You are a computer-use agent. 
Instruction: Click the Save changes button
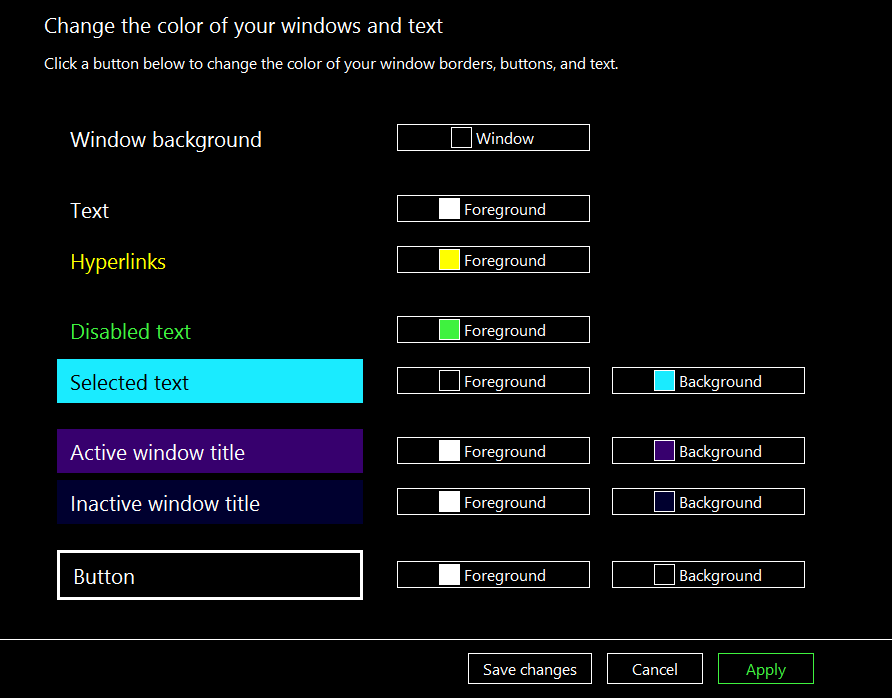click(x=529, y=669)
